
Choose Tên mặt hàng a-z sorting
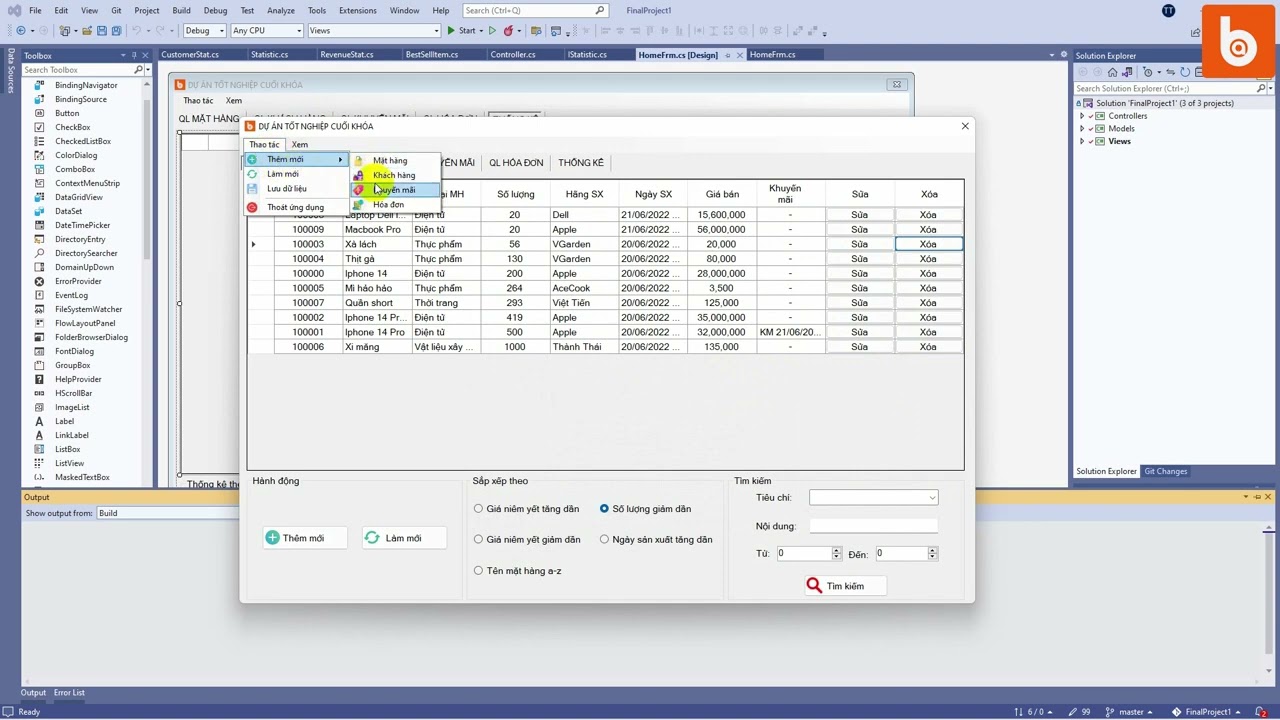pyautogui.click(x=478, y=571)
